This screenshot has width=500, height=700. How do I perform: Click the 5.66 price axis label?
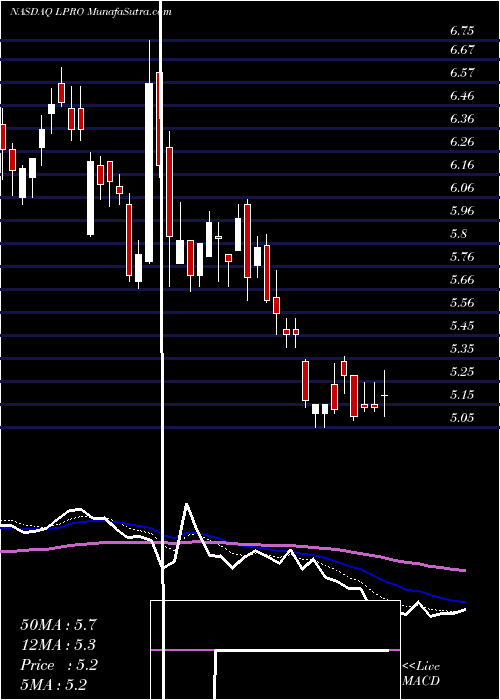point(462,279)
